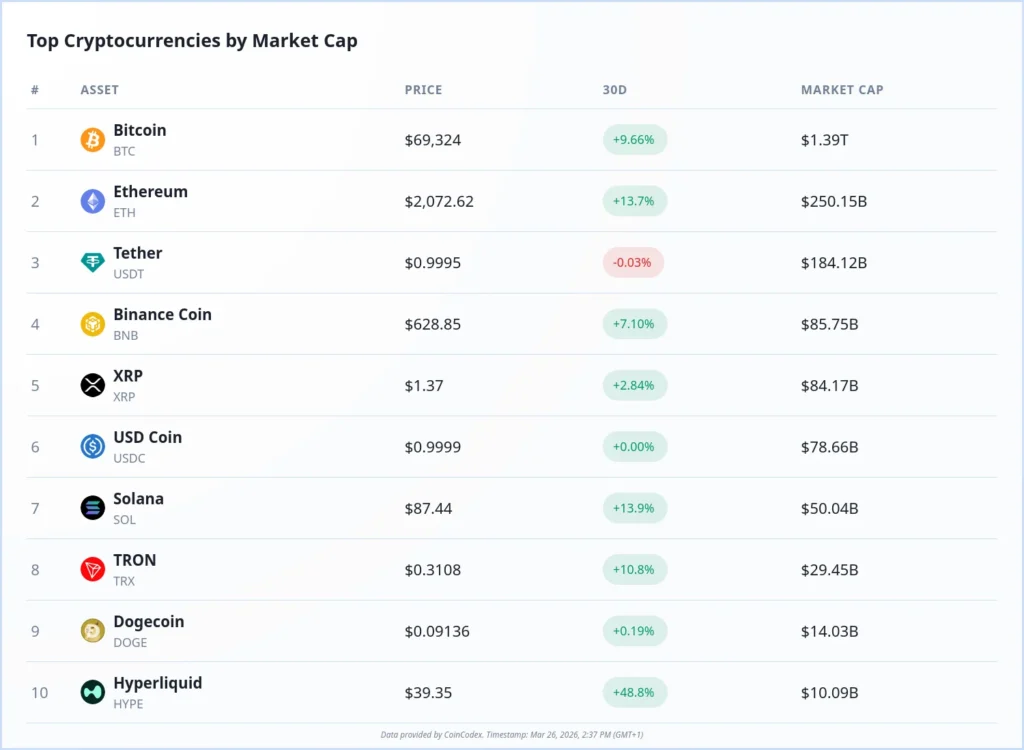Click the TRON red logo icon
This screenshot has width=1024, height=750.
click(92, 570)
